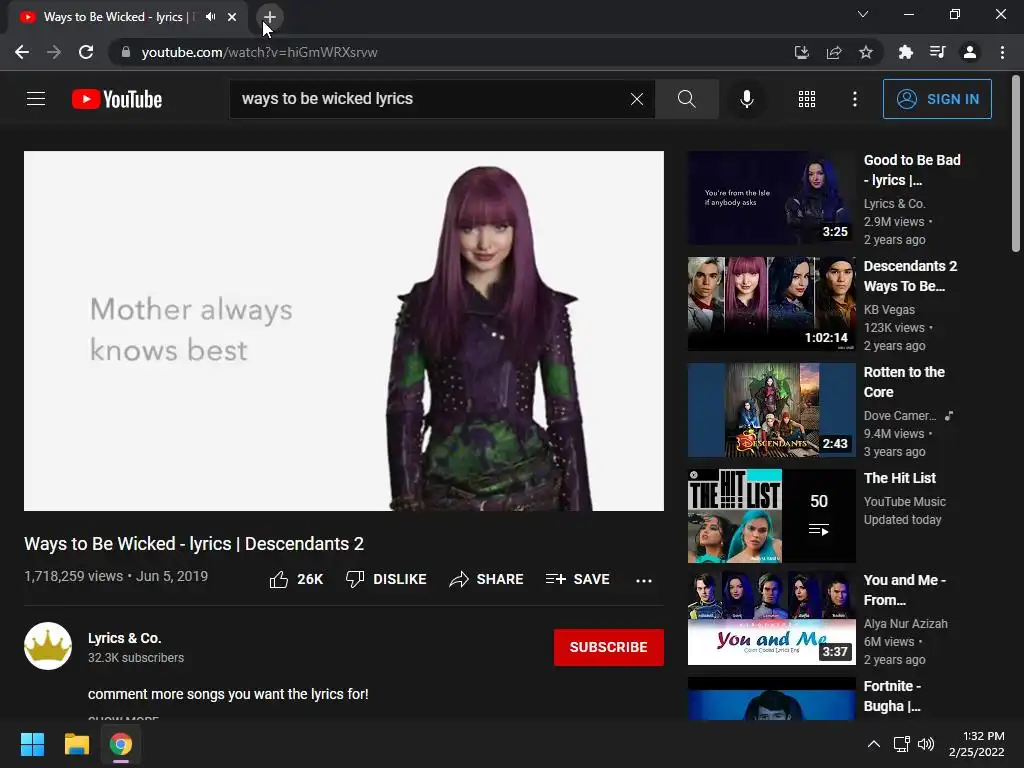This screenshot has width=1024, height=768.
Task: Save the video to a playlist
Action: coord(578,579)
